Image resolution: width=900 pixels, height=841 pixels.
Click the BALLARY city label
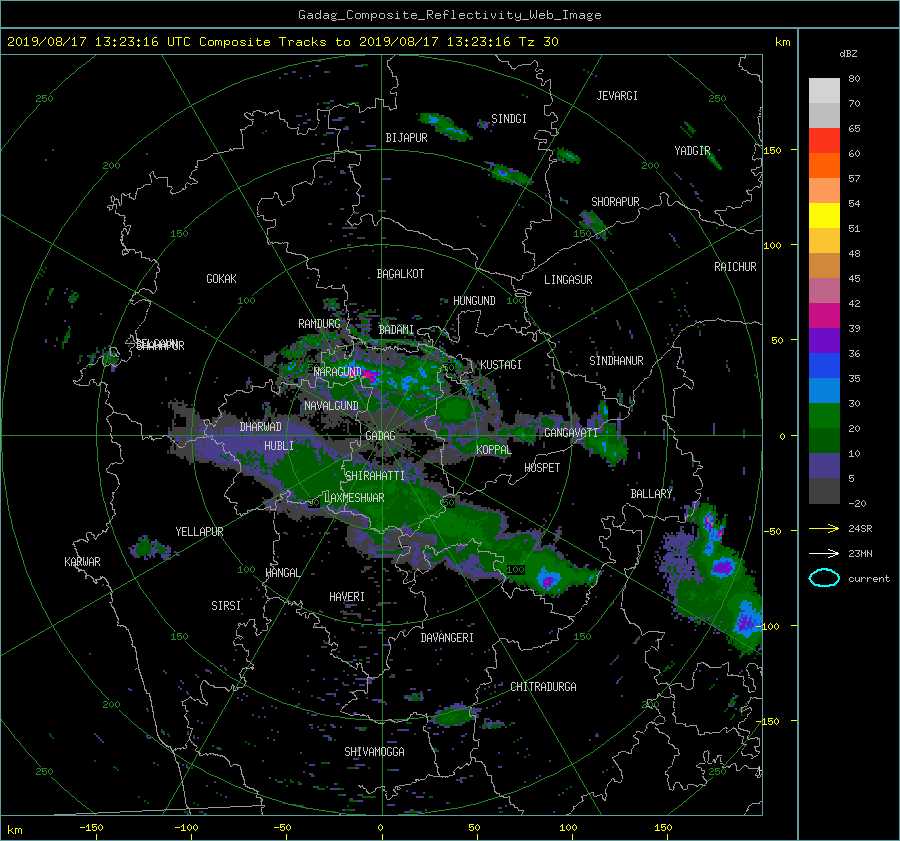click(x=651, y=494)
